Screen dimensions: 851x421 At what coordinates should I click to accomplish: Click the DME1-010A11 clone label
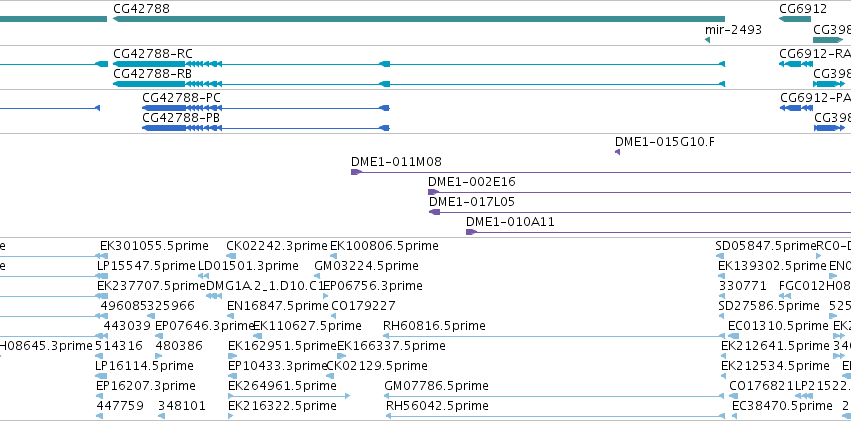510,222
